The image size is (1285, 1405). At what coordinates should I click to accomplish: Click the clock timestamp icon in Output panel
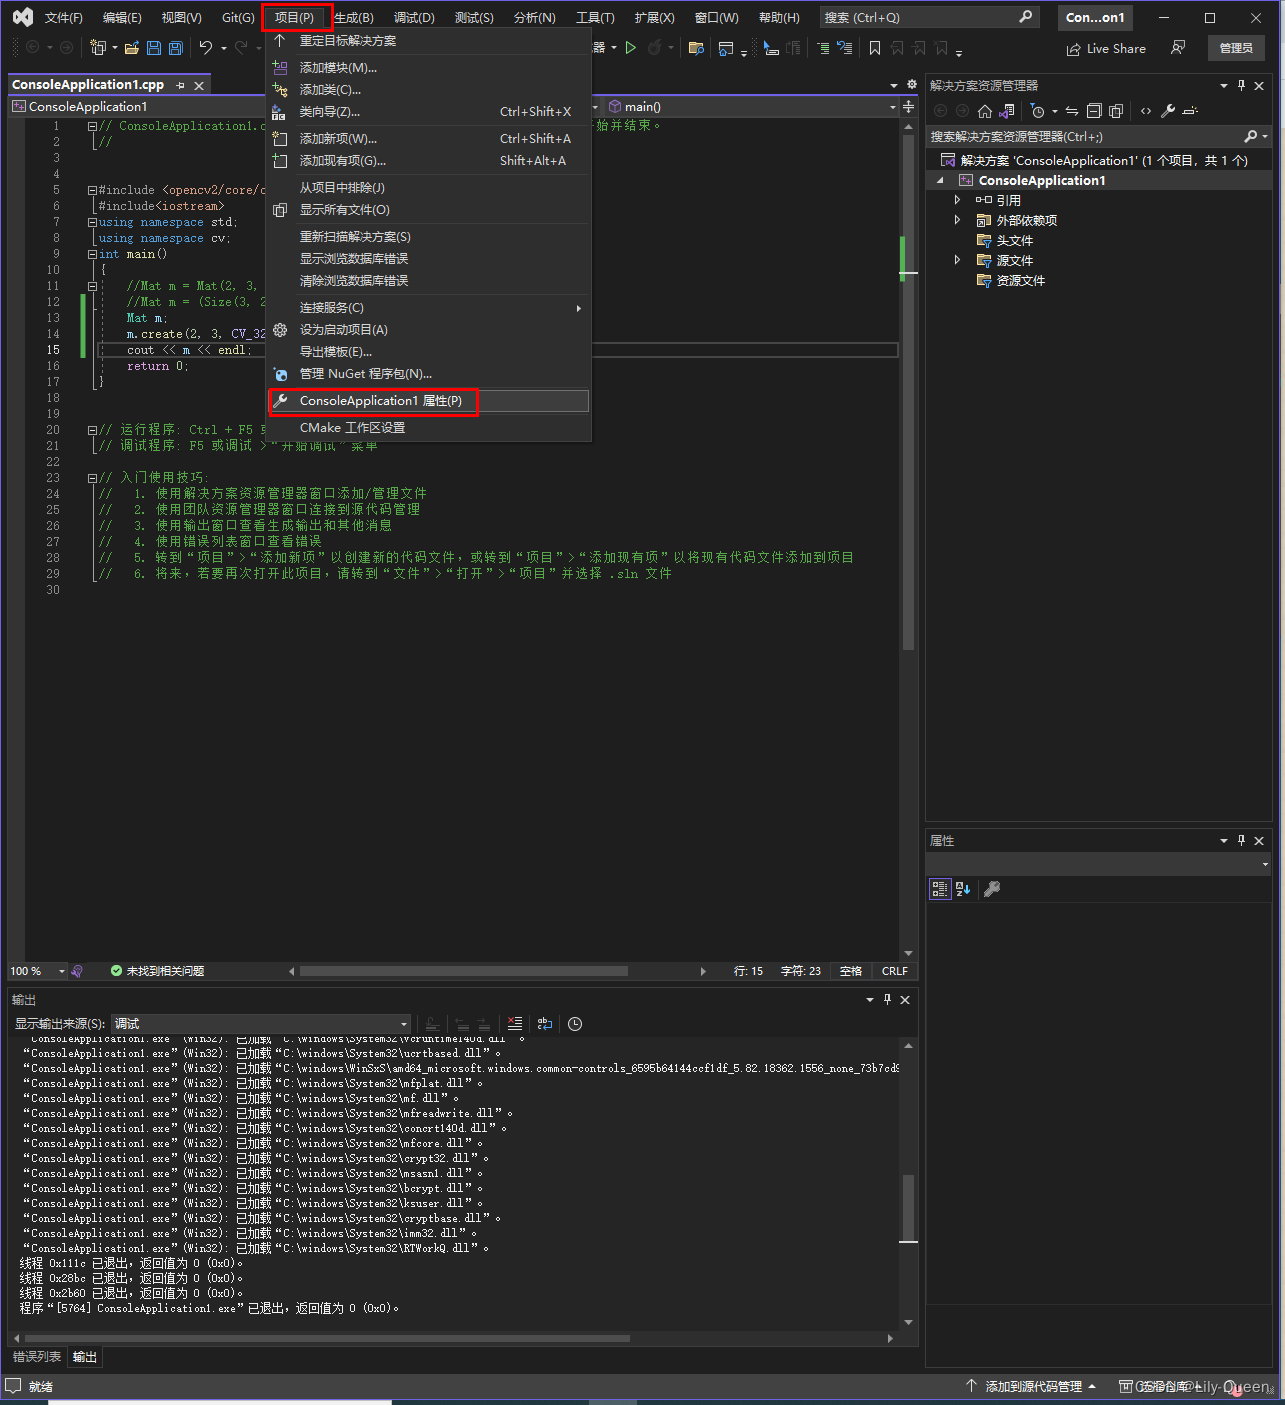point(575,1023)
